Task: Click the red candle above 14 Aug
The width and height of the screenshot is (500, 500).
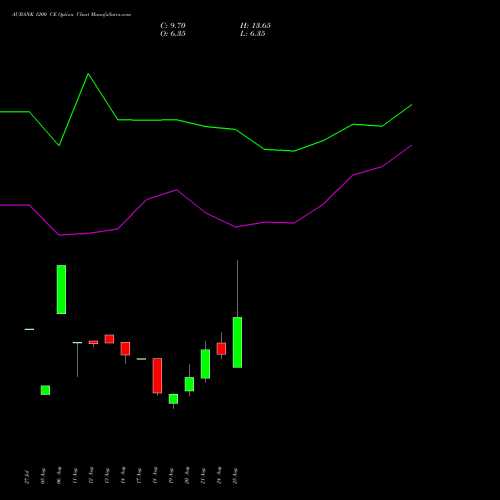Action: click(125, 349)
